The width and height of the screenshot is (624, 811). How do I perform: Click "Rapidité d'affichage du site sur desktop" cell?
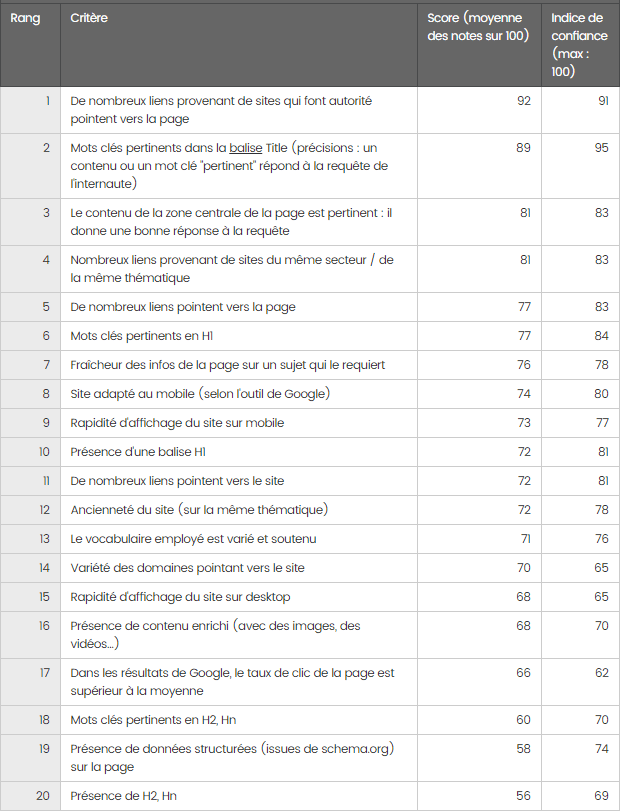(180, 597)
